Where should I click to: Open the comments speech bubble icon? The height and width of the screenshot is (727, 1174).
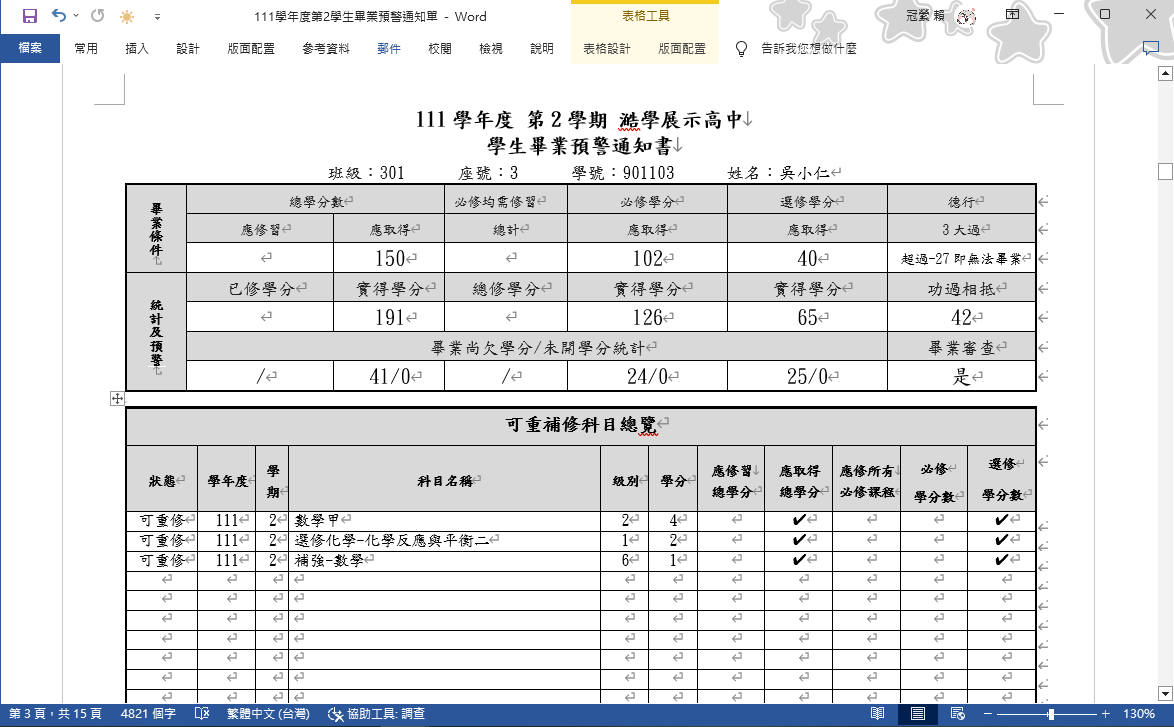(x=1151, y=49)
